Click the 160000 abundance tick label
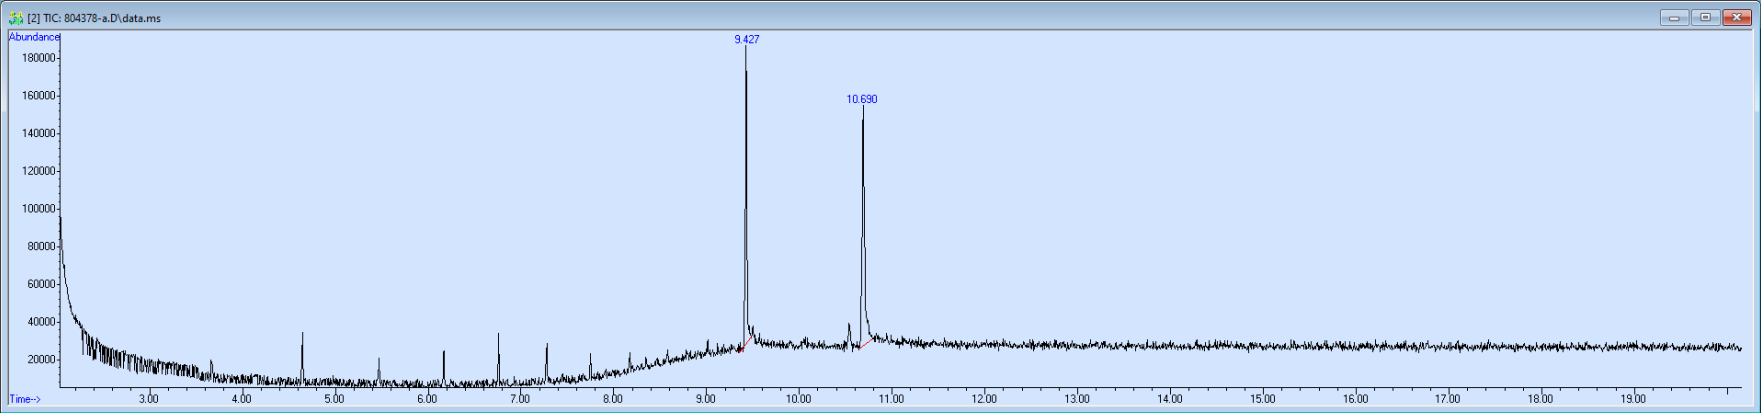 [39, 96]
